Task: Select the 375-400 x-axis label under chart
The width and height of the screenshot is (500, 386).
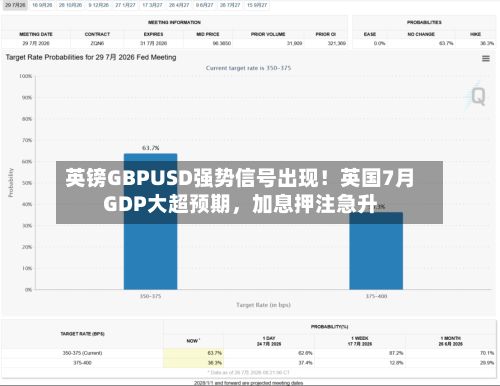Action: coord(376,296)
